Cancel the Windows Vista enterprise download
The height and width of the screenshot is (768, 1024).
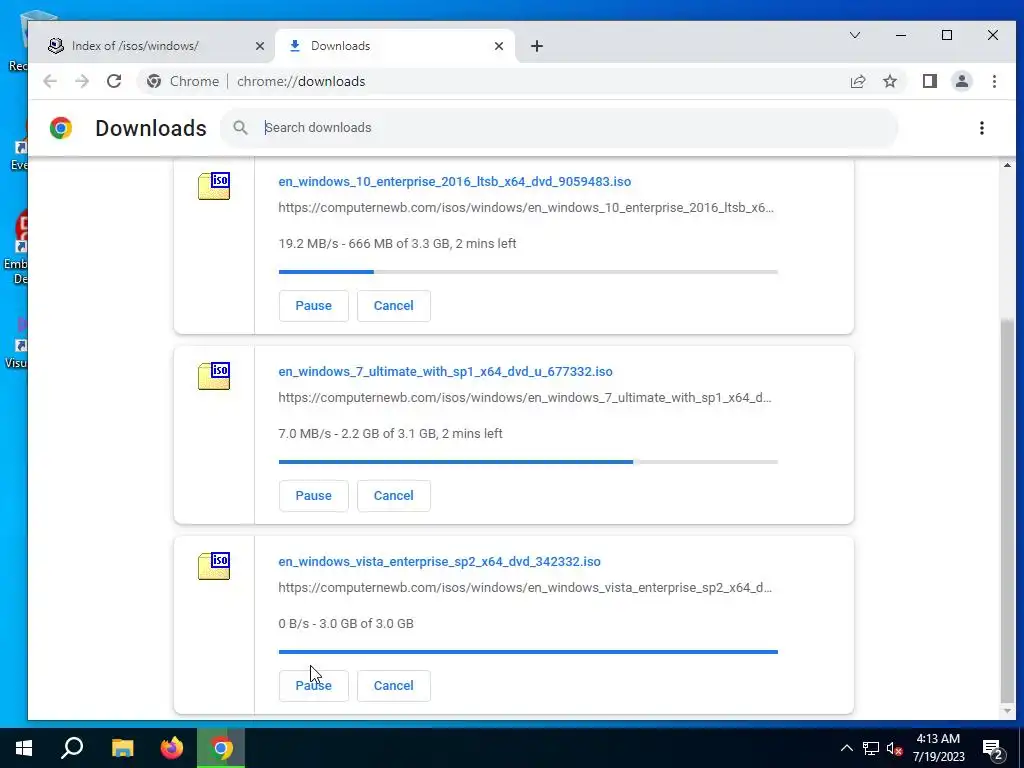click(393, 686)
